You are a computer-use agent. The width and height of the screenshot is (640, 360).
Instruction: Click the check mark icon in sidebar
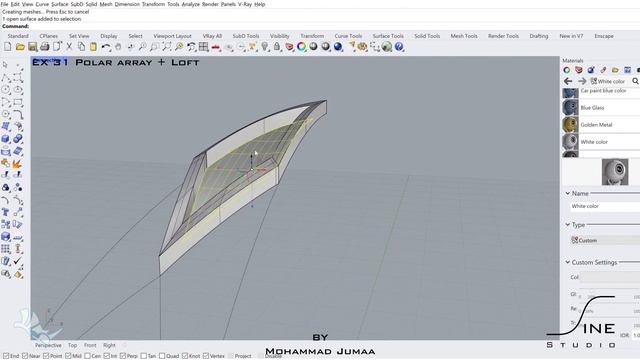(18, 261)
